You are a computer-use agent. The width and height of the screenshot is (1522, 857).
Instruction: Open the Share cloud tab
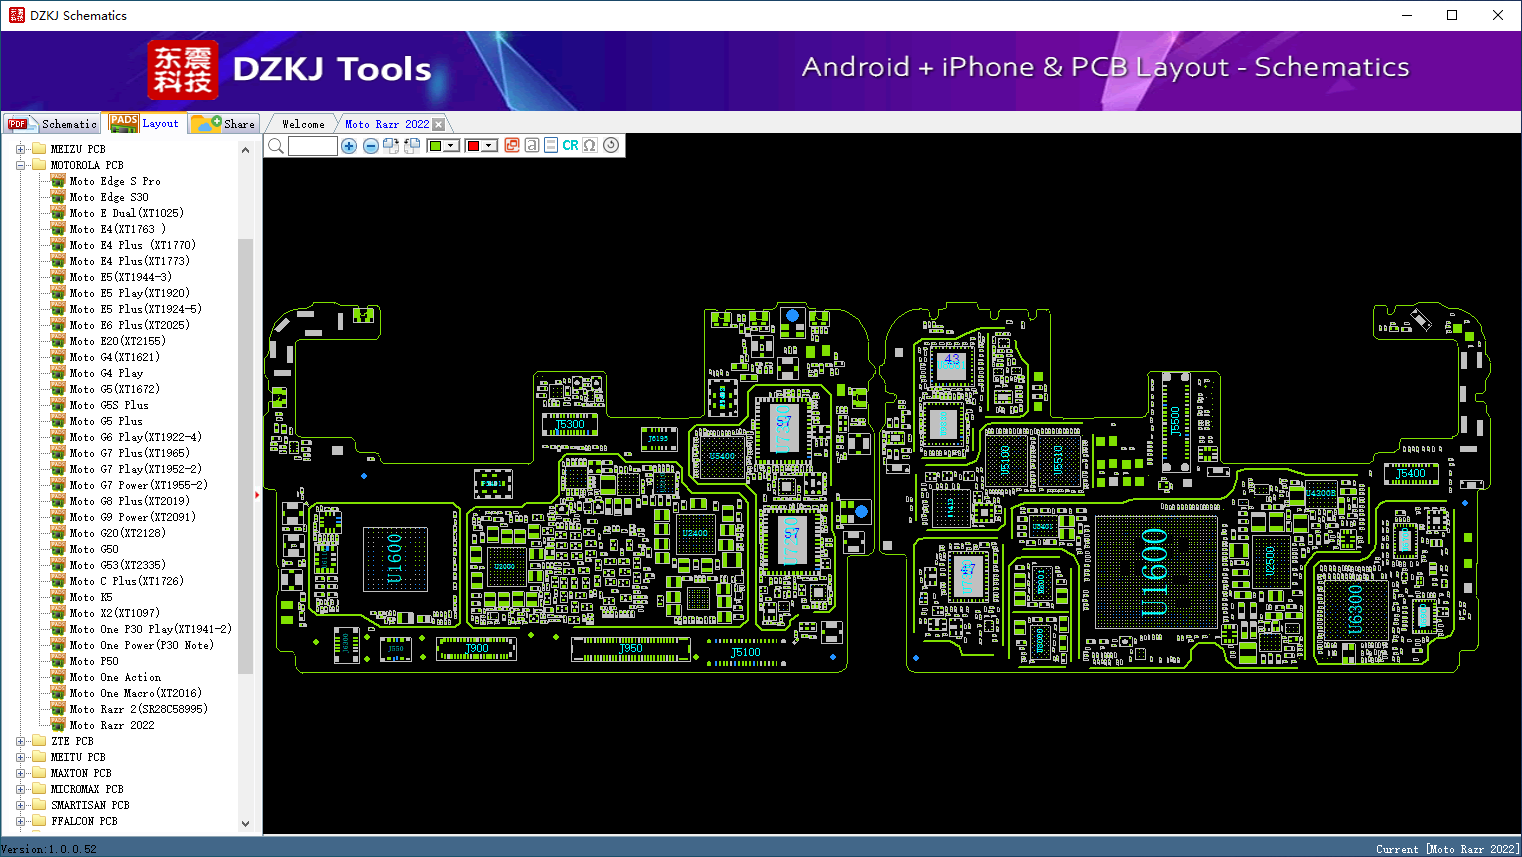pos(224,124)
